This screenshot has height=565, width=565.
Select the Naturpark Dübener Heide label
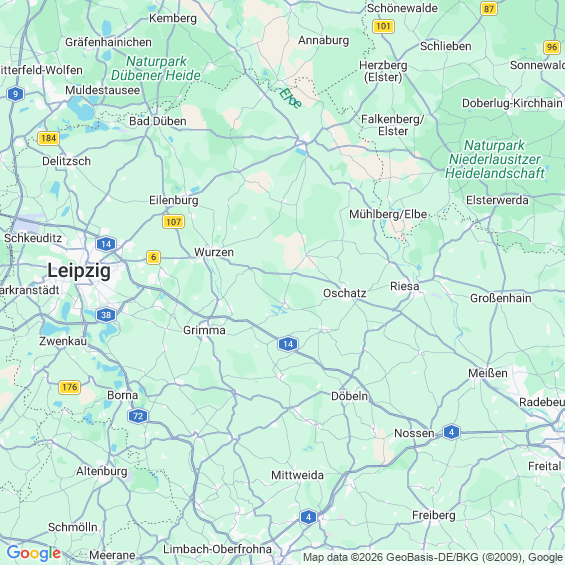pyautogui.click(x=156, y=68)
